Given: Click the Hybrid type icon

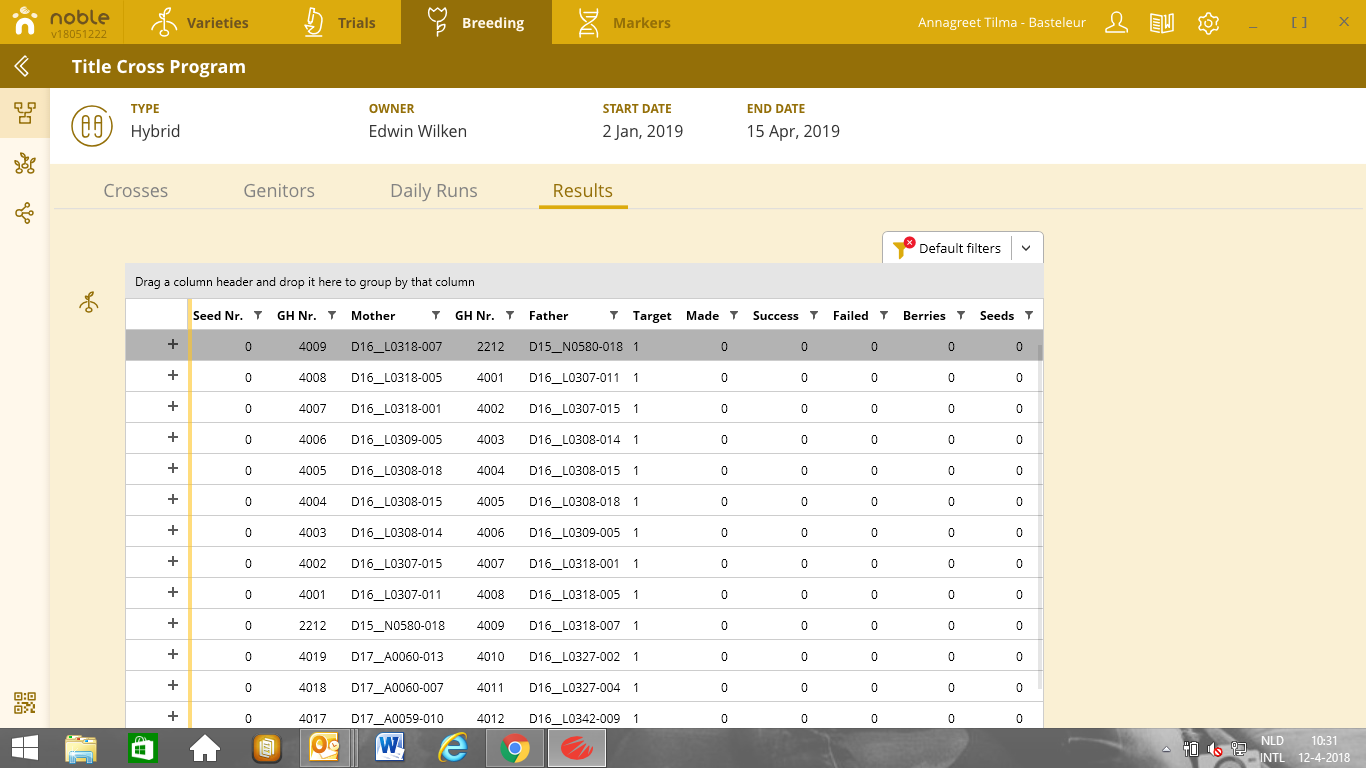Looking at the screenshot, I should click(x=92, y=126).
